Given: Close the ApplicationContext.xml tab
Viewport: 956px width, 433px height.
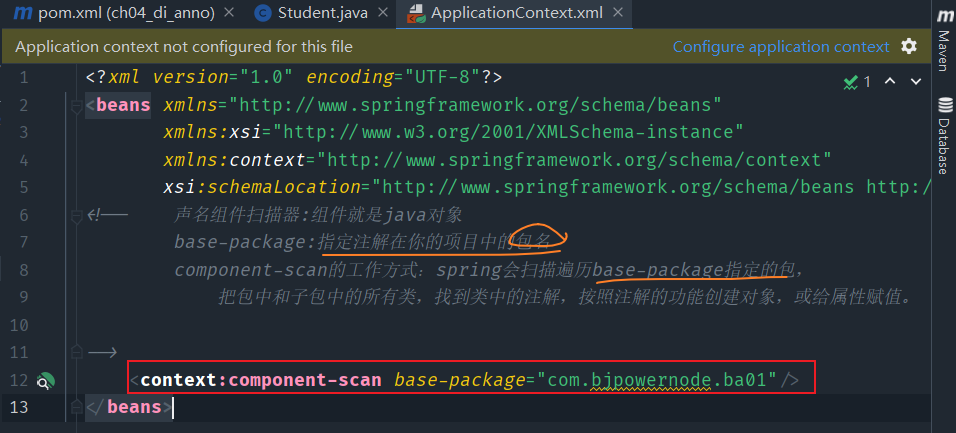Looking at the screenshot, I should [617, 13].
